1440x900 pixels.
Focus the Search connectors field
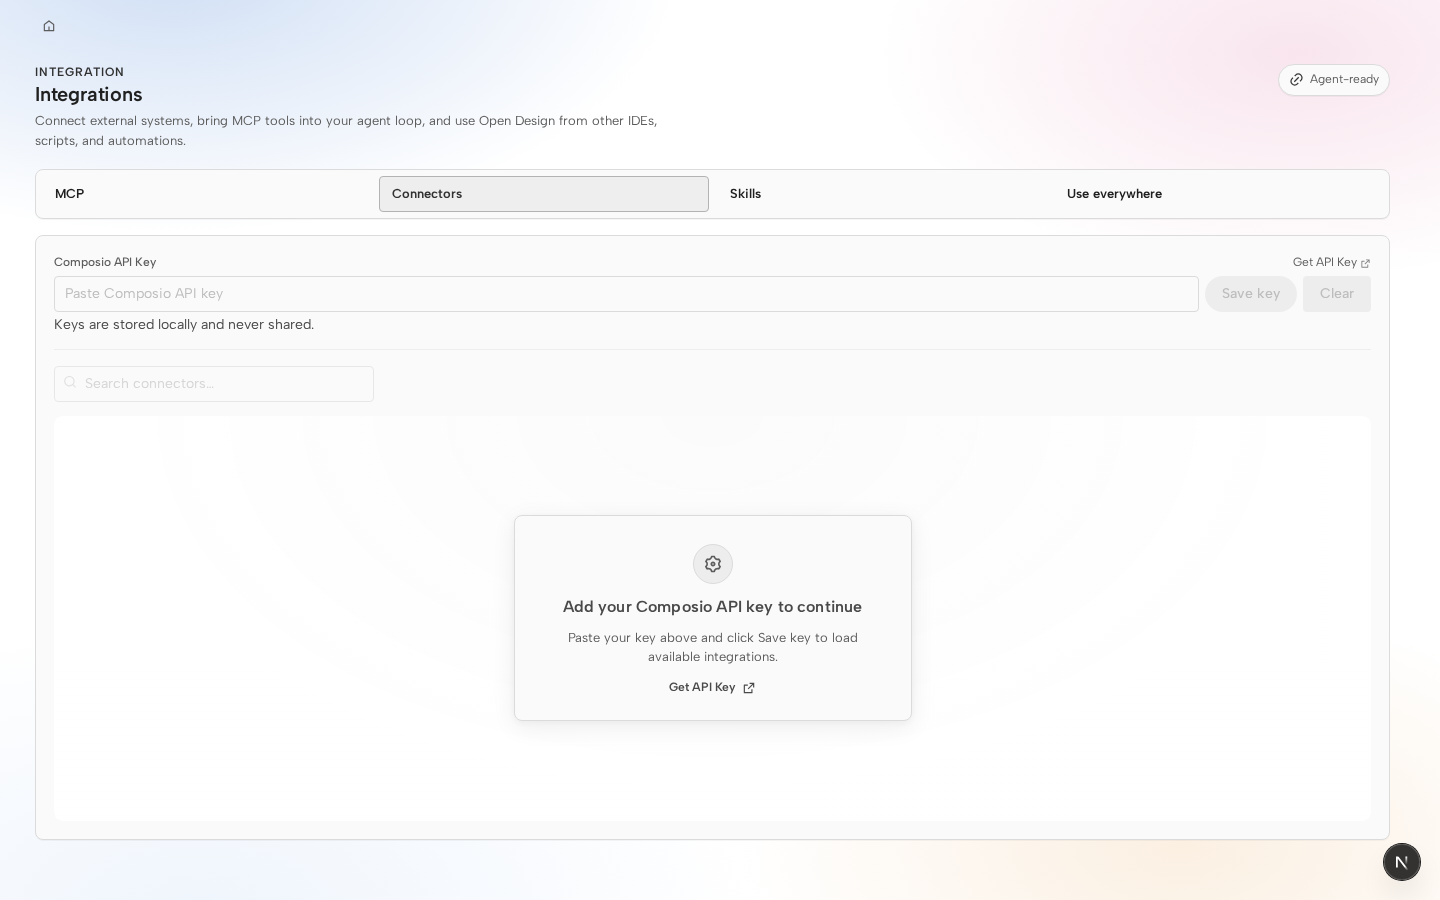(214, 384)
